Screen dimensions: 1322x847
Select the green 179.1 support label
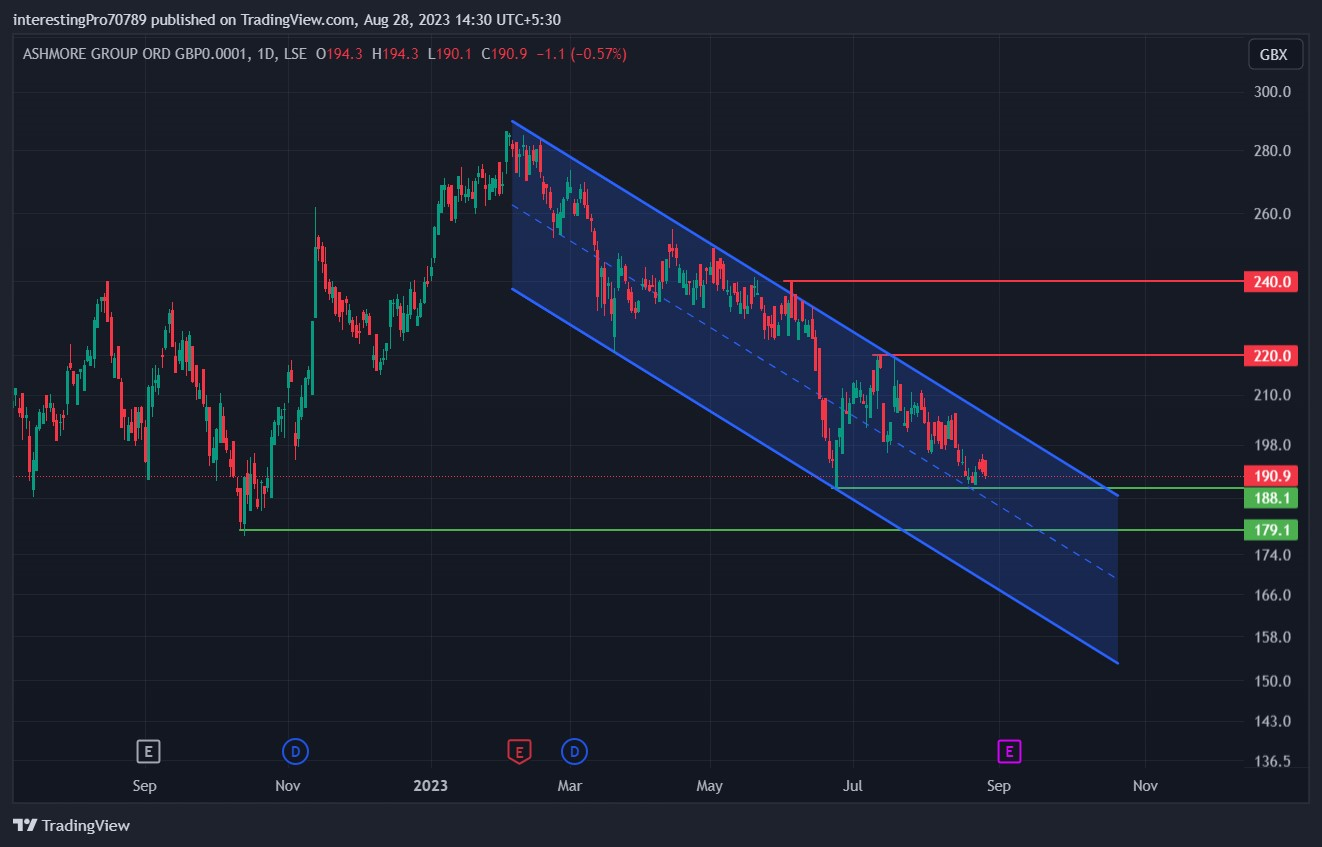1270,530
